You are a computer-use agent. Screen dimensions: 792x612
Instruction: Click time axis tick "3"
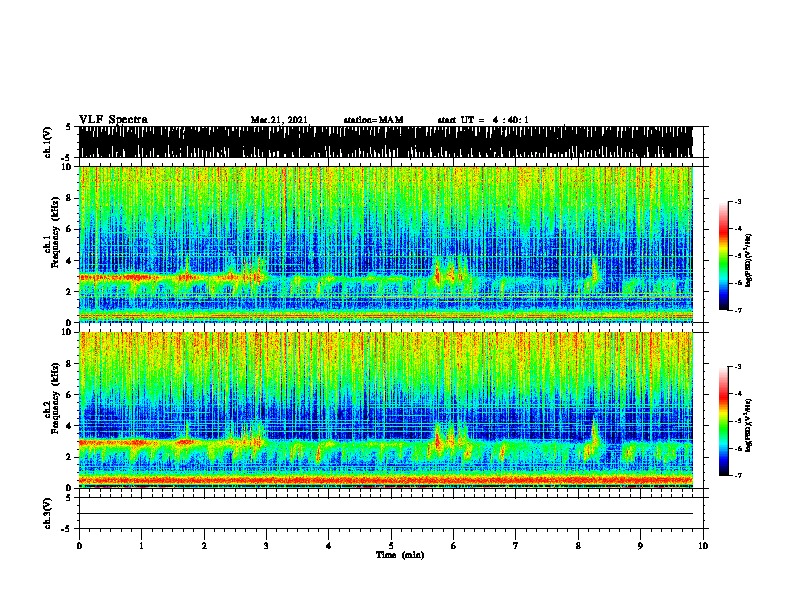click(x=266, y=546)
